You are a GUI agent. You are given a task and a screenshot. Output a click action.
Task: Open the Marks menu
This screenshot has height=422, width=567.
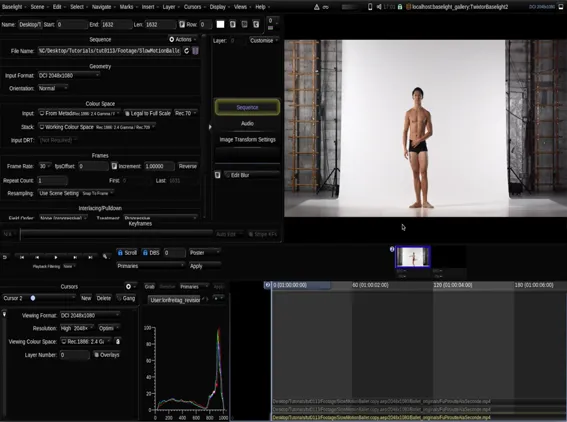(x=128, y=7)
